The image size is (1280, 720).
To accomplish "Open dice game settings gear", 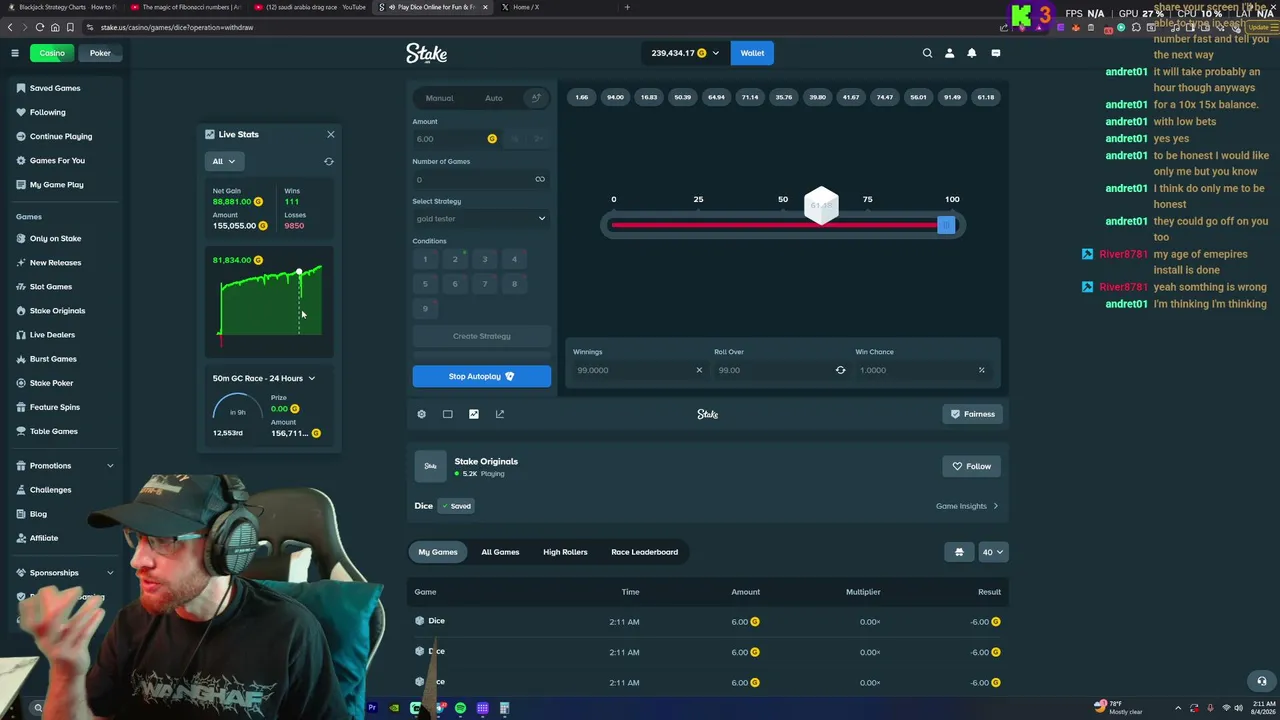I will [x=421, y=414].
